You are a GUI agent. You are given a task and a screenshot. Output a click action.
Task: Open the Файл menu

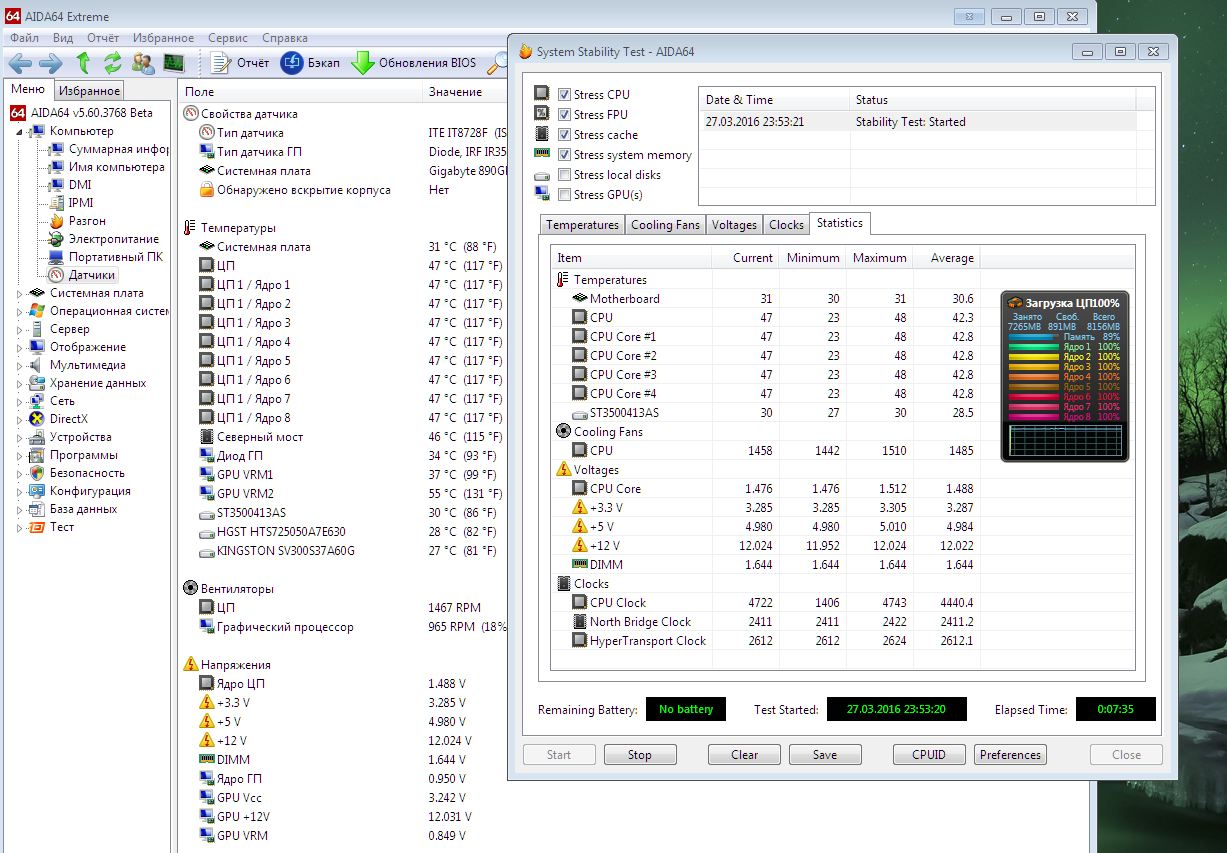[x=24, y=38]
